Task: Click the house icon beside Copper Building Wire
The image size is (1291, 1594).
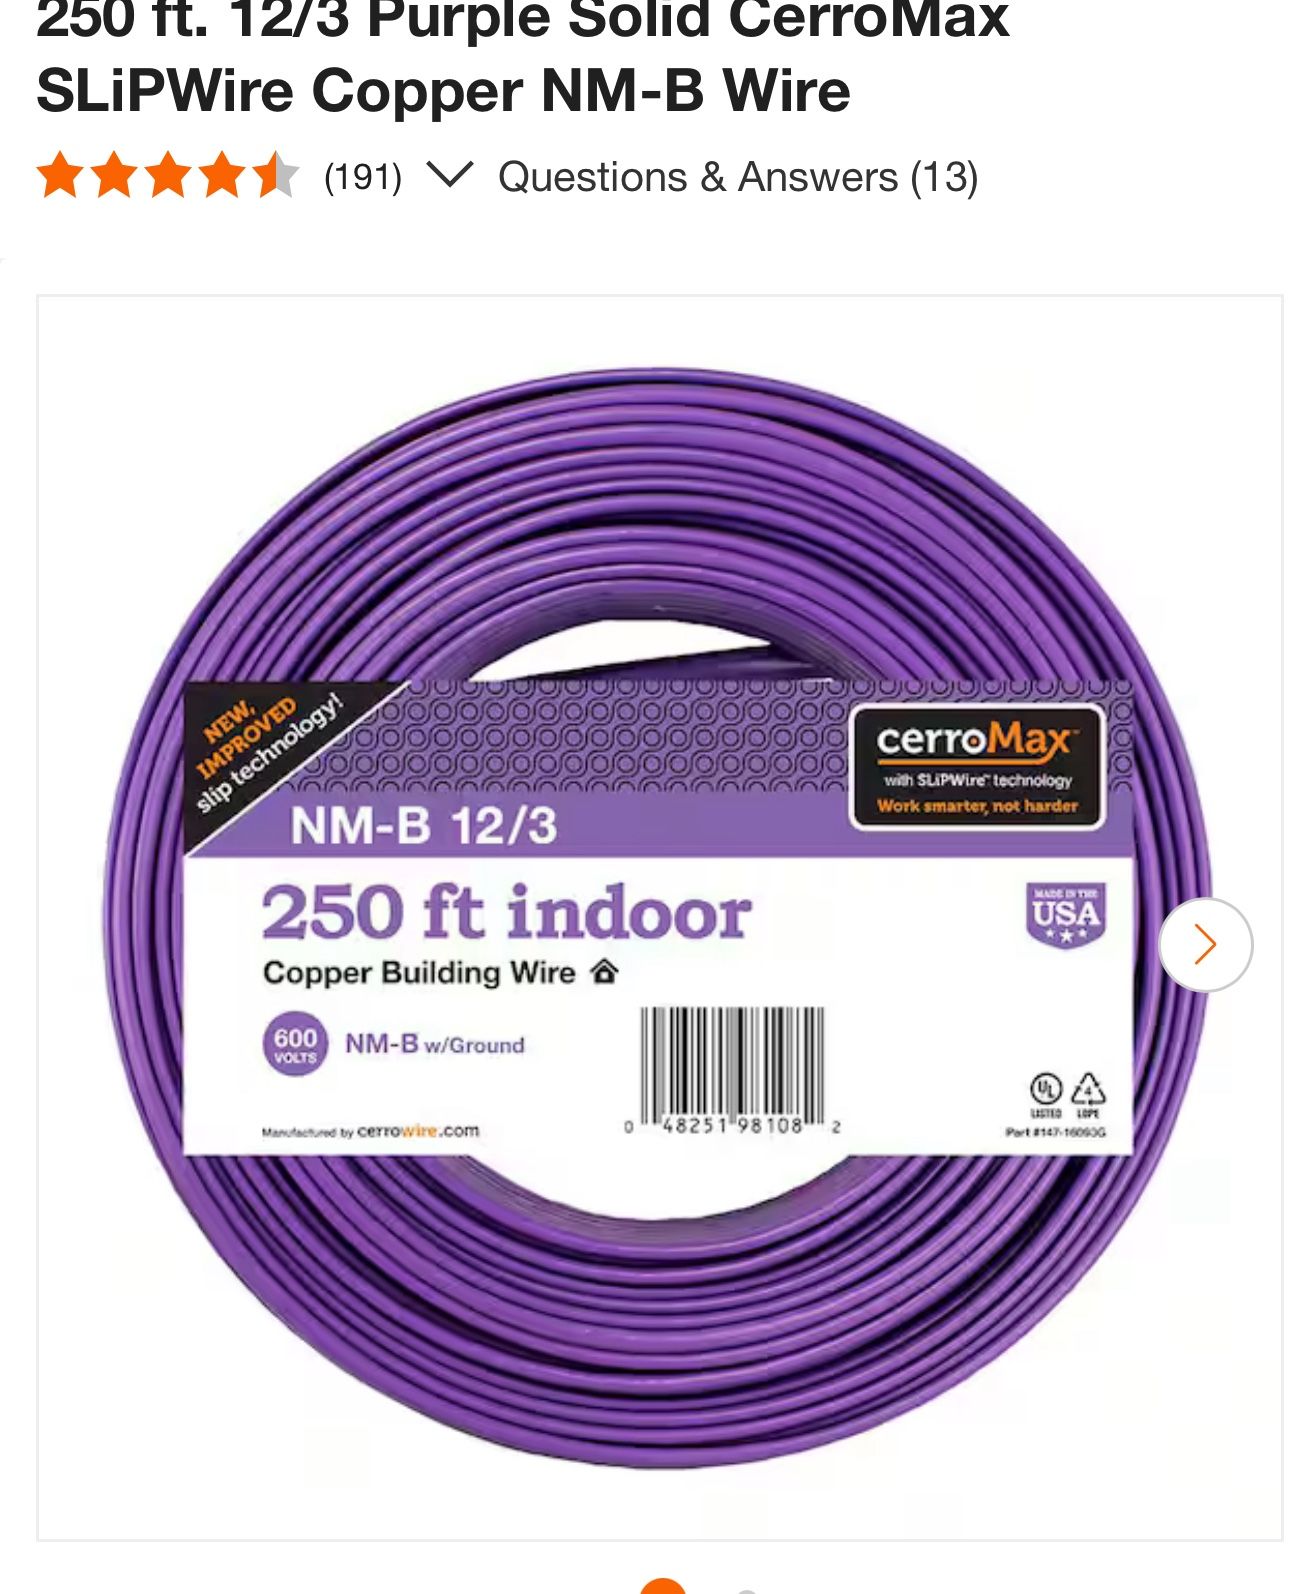Action: pyautogui.click(x=604, y=971)
